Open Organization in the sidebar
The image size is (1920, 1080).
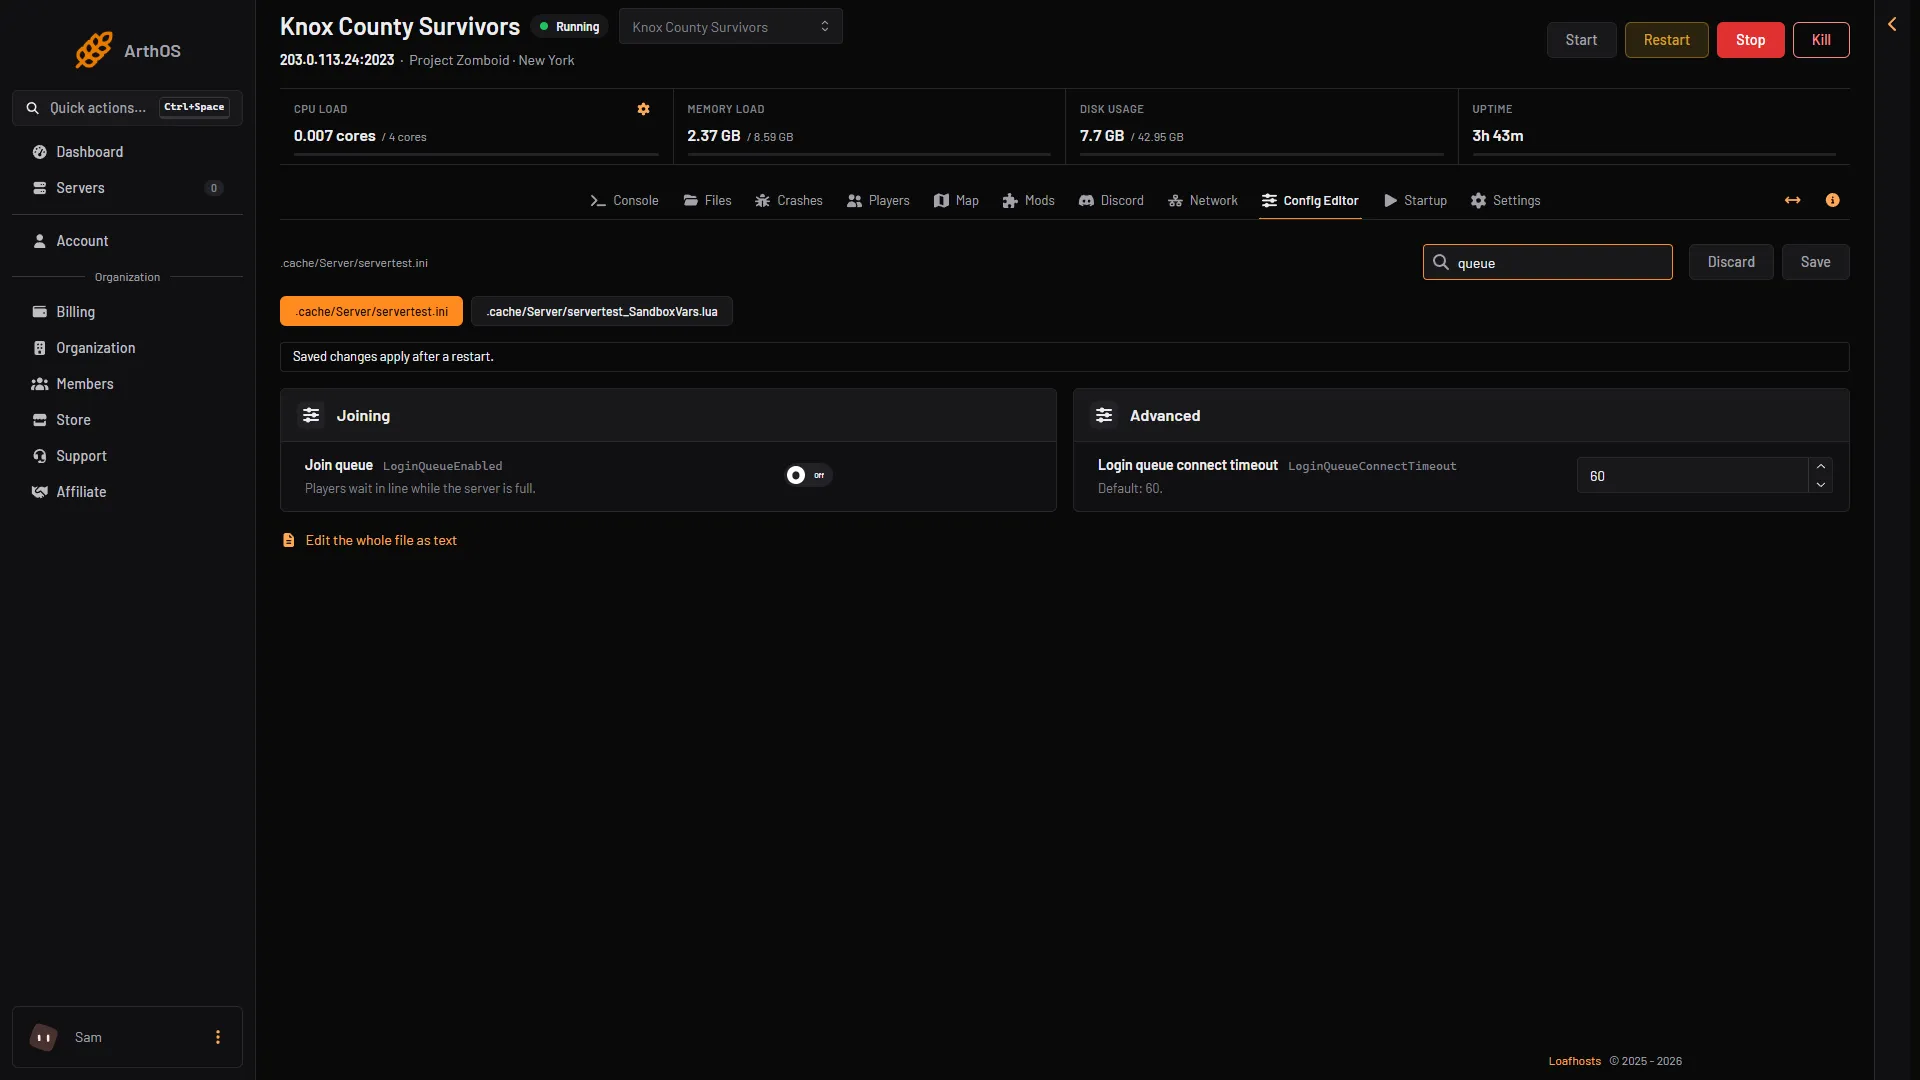[x=127, y=348]
